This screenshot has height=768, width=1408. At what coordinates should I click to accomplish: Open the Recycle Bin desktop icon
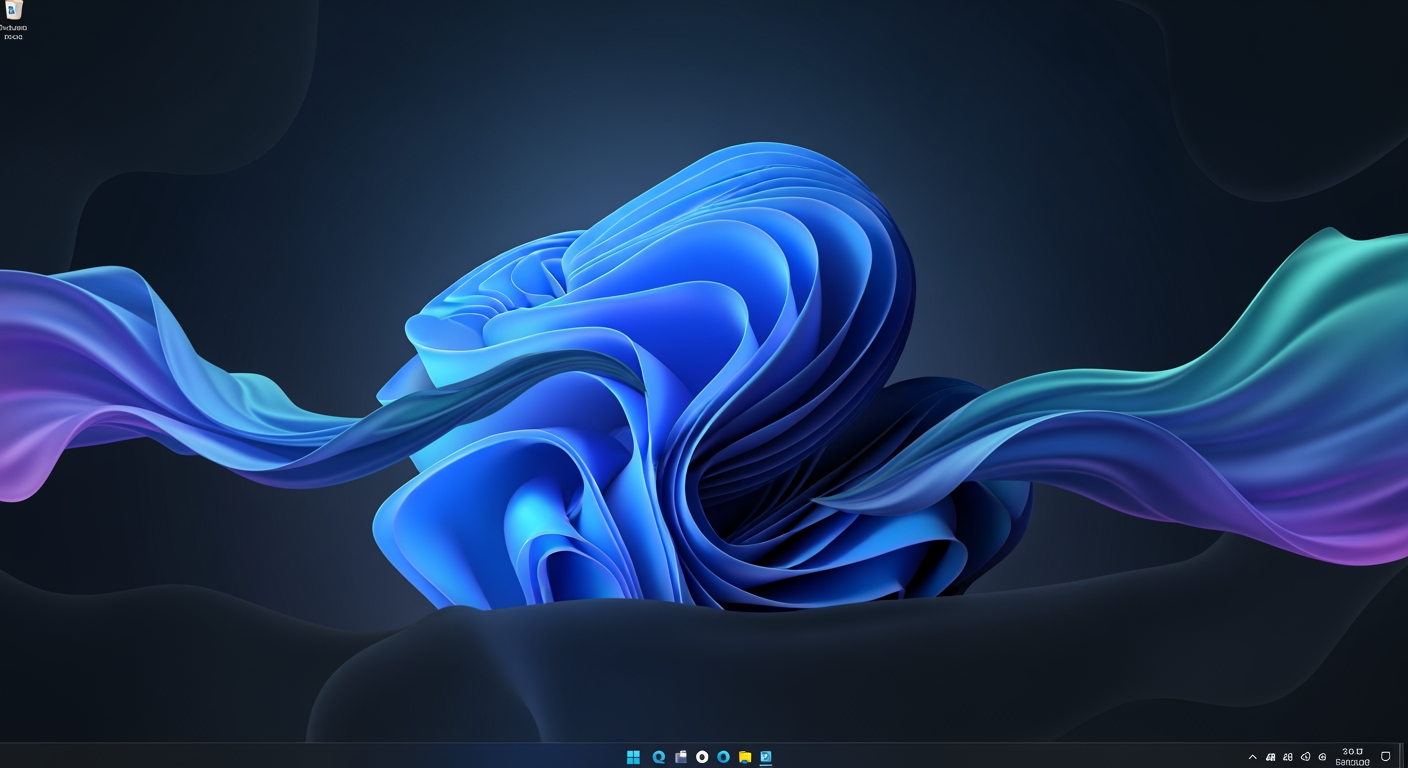13,19
